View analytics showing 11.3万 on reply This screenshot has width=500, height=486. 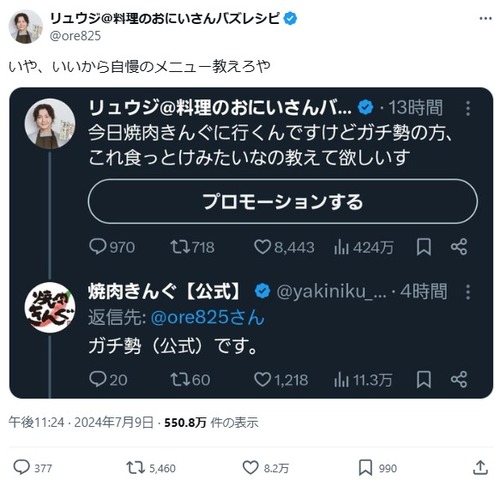pos(363,380)
